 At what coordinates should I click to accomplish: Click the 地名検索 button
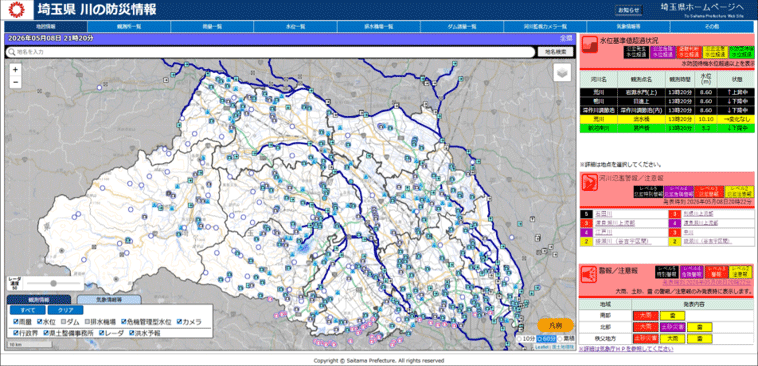[555, 52]
